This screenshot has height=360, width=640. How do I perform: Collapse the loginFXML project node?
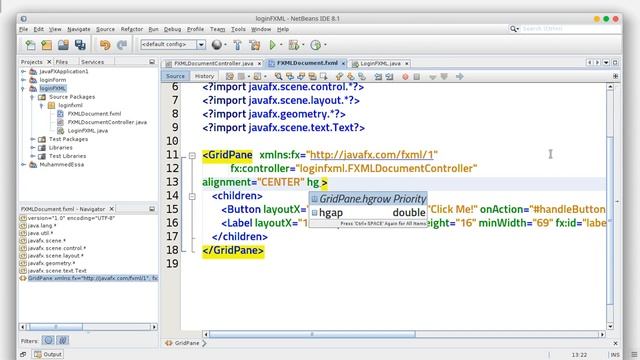click(23, 89)
